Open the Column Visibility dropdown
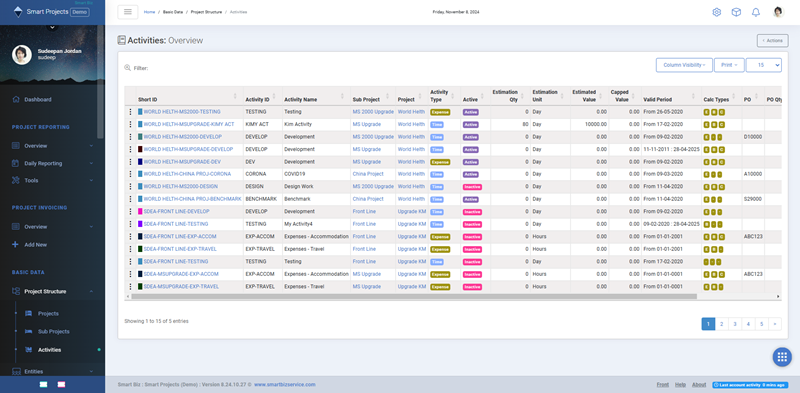Viewport: 800px width, 393px height. pos(684,65)
